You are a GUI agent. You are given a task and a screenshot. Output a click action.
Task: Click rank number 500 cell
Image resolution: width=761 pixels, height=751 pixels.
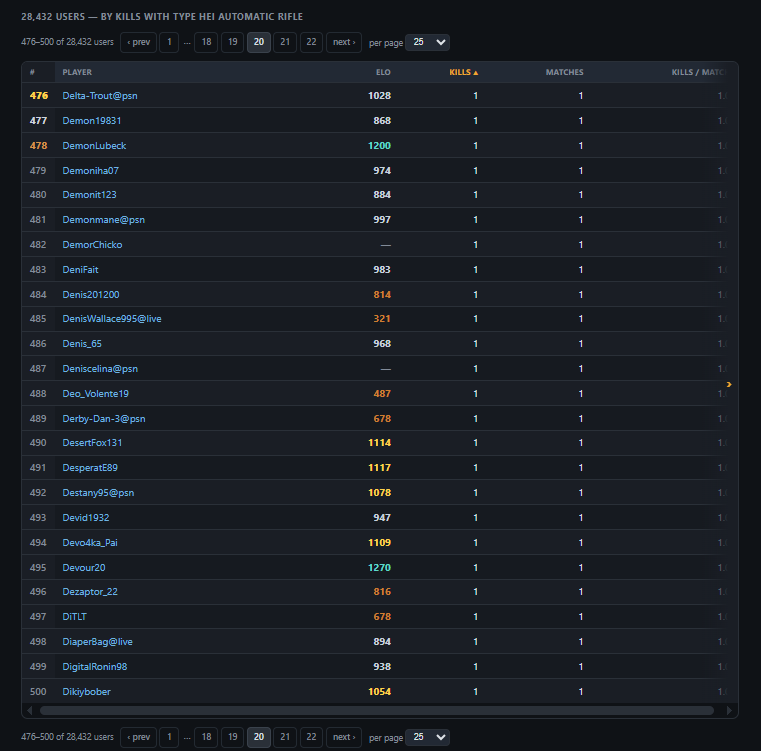[x=38, y=692]
